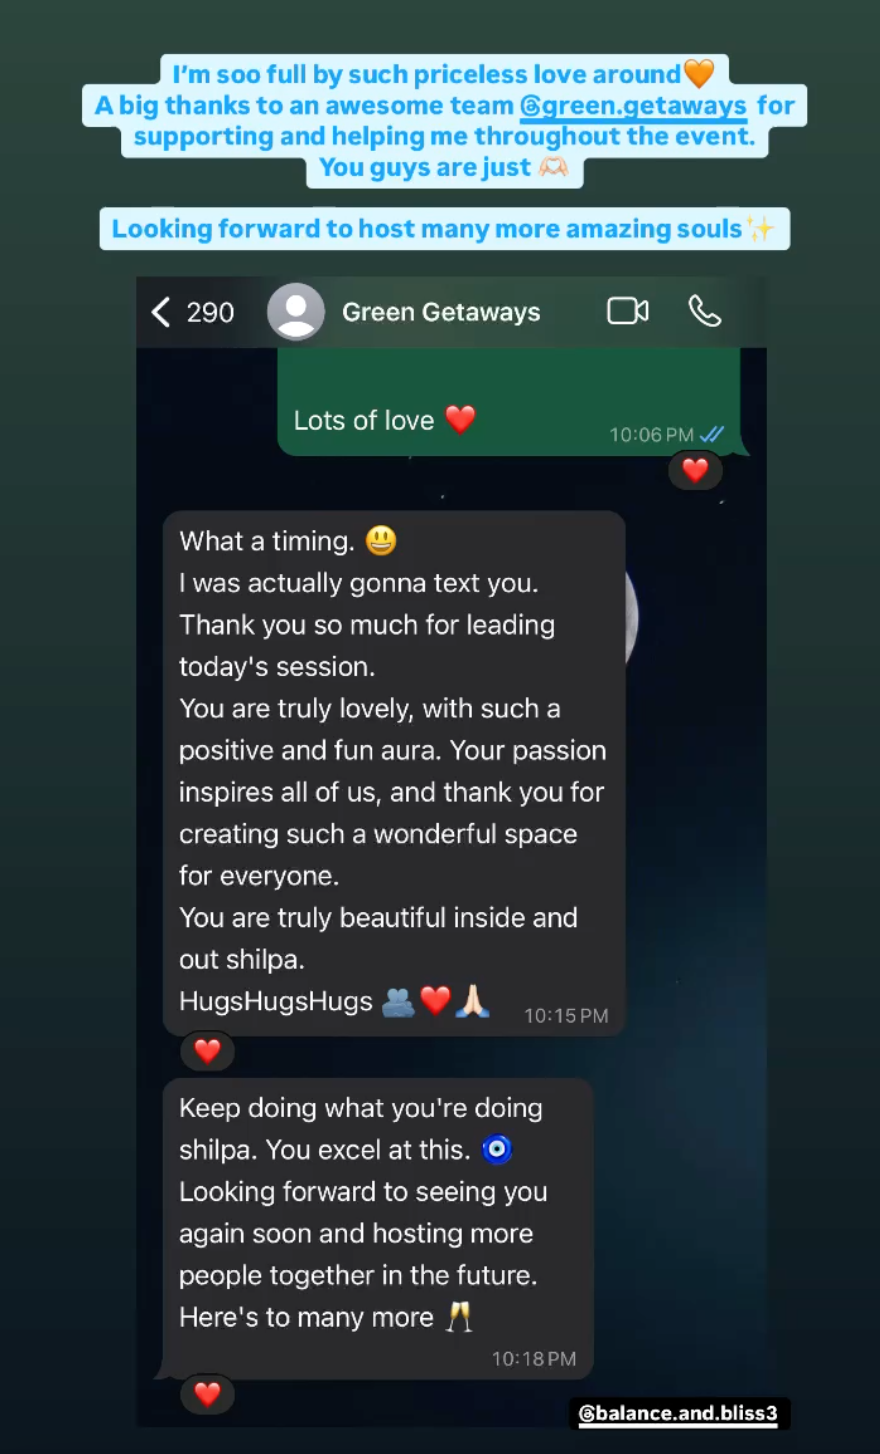The image size is (880, 1454).
Task: Tap the grinning emoji after What a timing
Action: pos(381,541)
